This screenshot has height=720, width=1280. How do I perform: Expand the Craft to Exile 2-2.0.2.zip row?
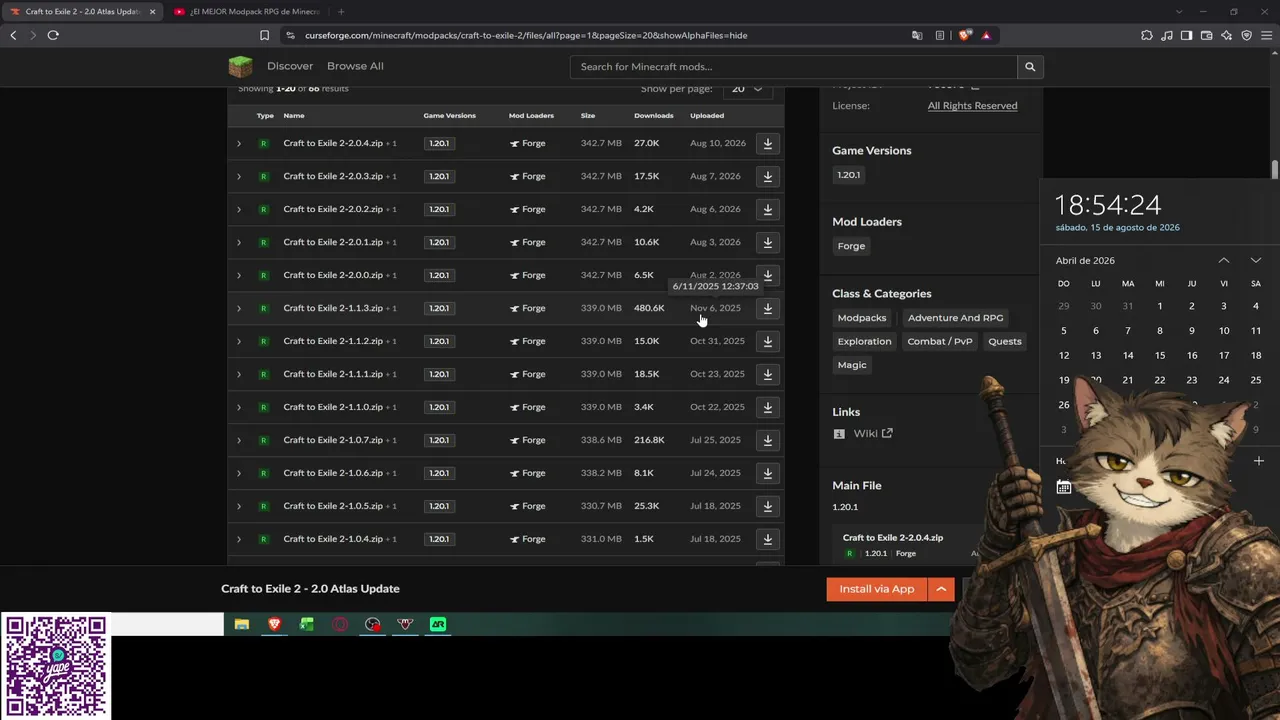pyautogui.click(x=239, y=209)
